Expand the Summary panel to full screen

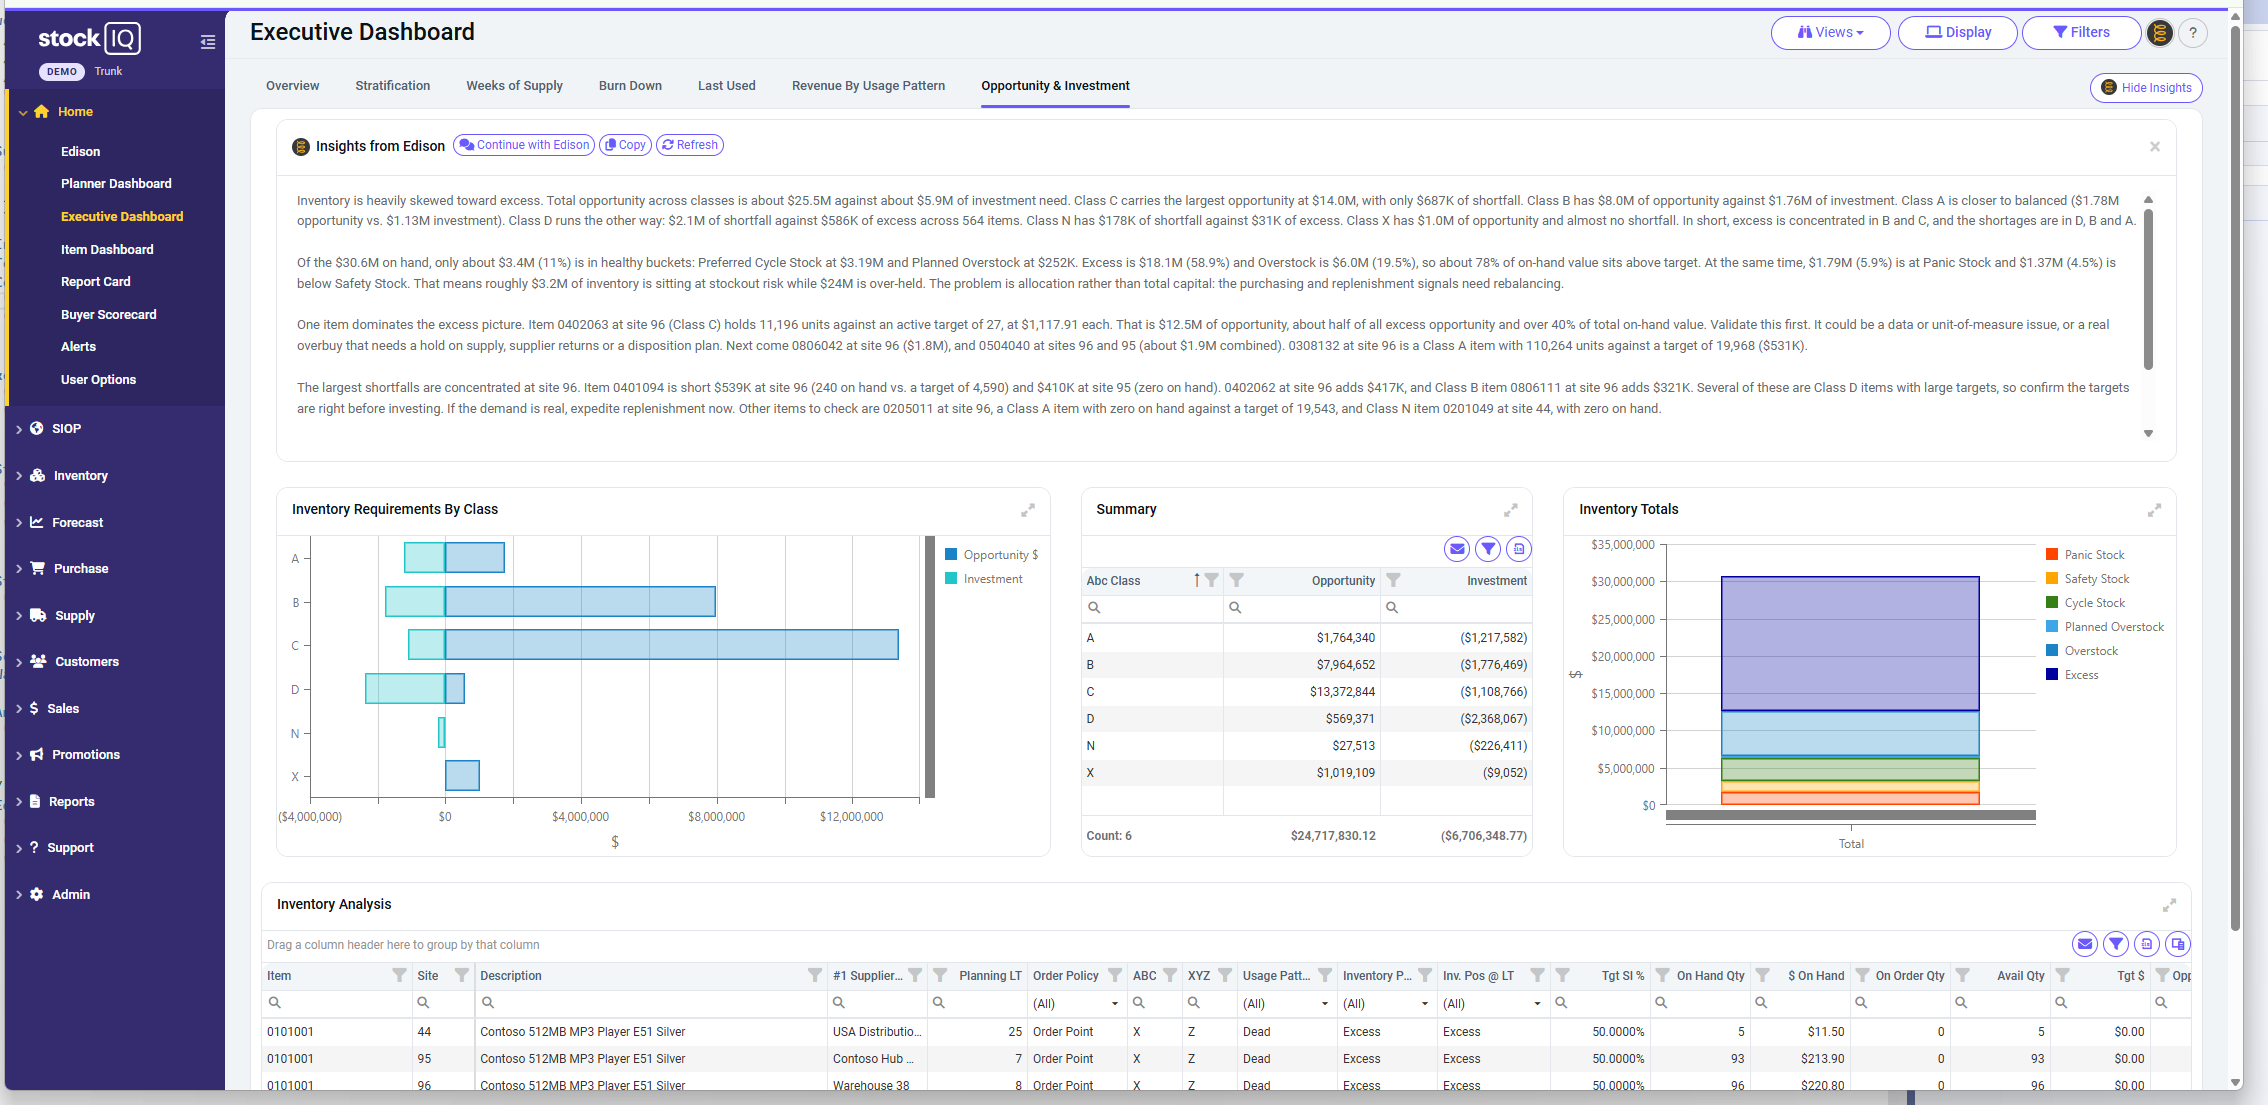click(1511, 510)
